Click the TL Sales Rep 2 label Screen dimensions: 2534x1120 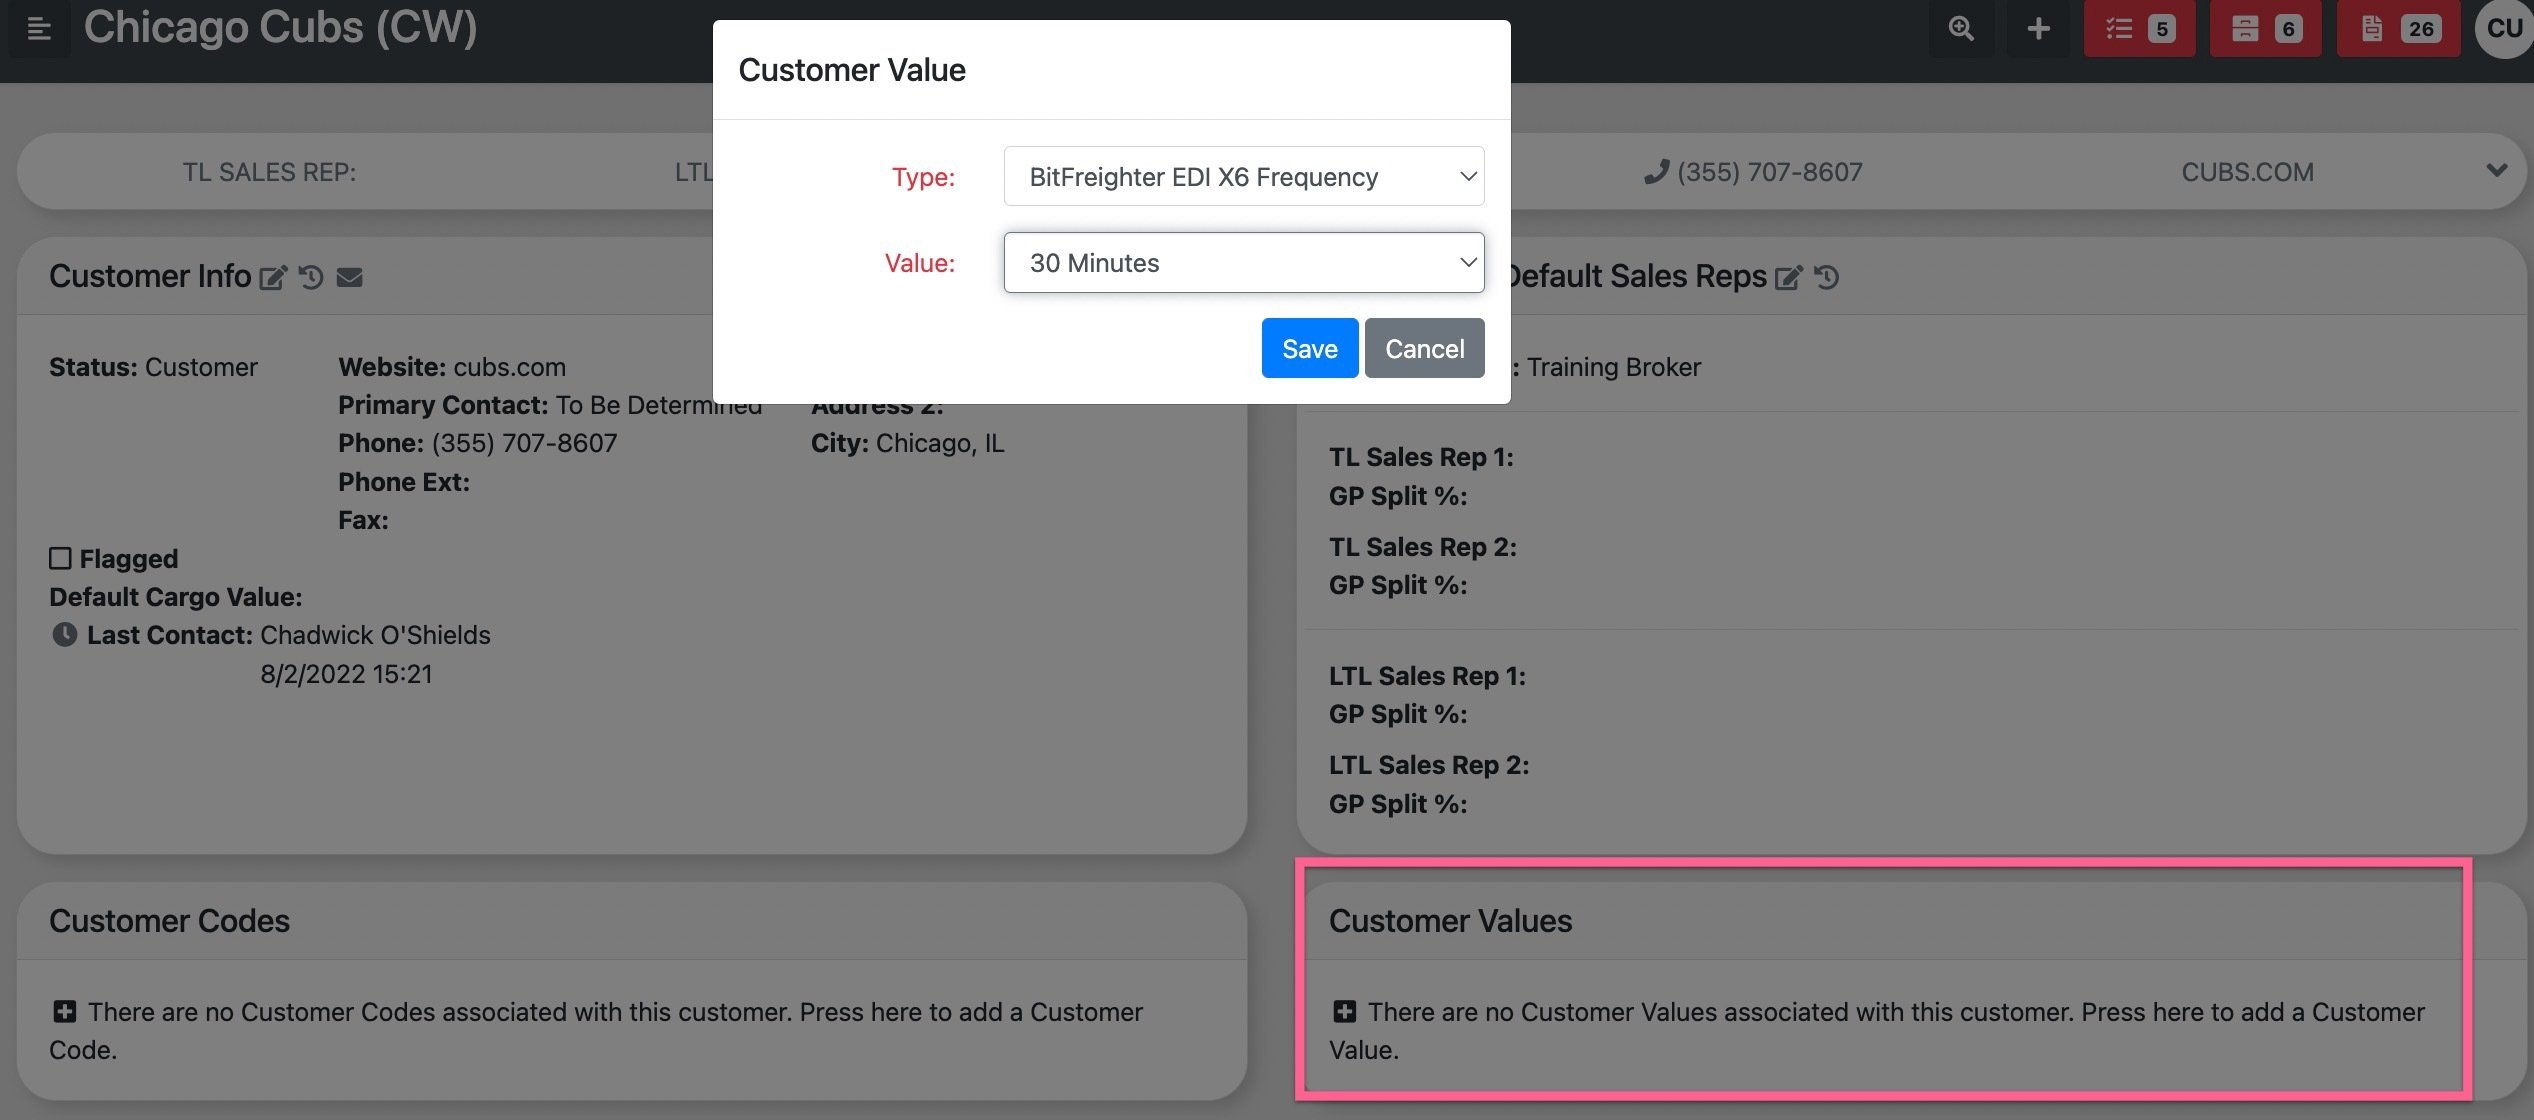click(1422, 547)
